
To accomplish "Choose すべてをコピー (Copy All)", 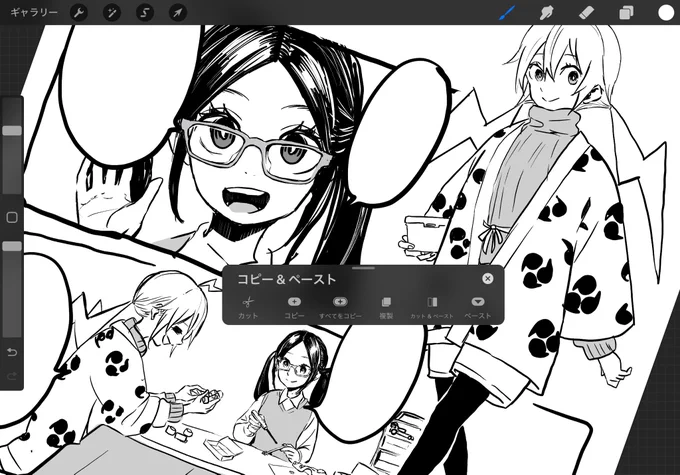I will click(x=340, y=307).
